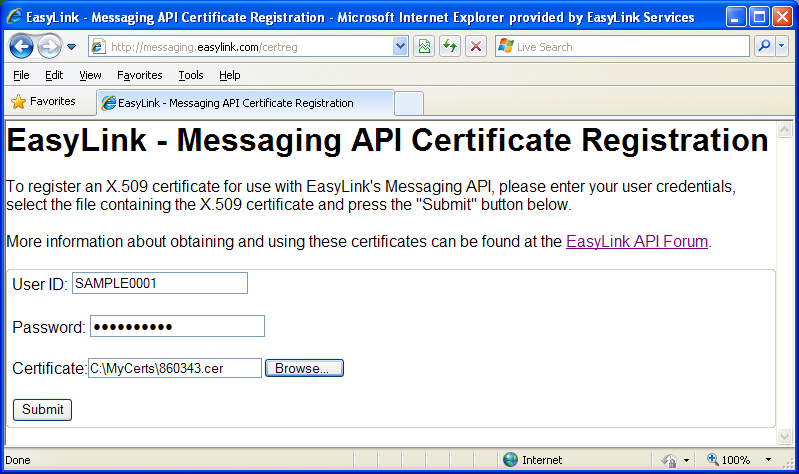Screen dimensions: 799x474
Task: Click the Live Search magnifier icon
Action: click(763, 46)
